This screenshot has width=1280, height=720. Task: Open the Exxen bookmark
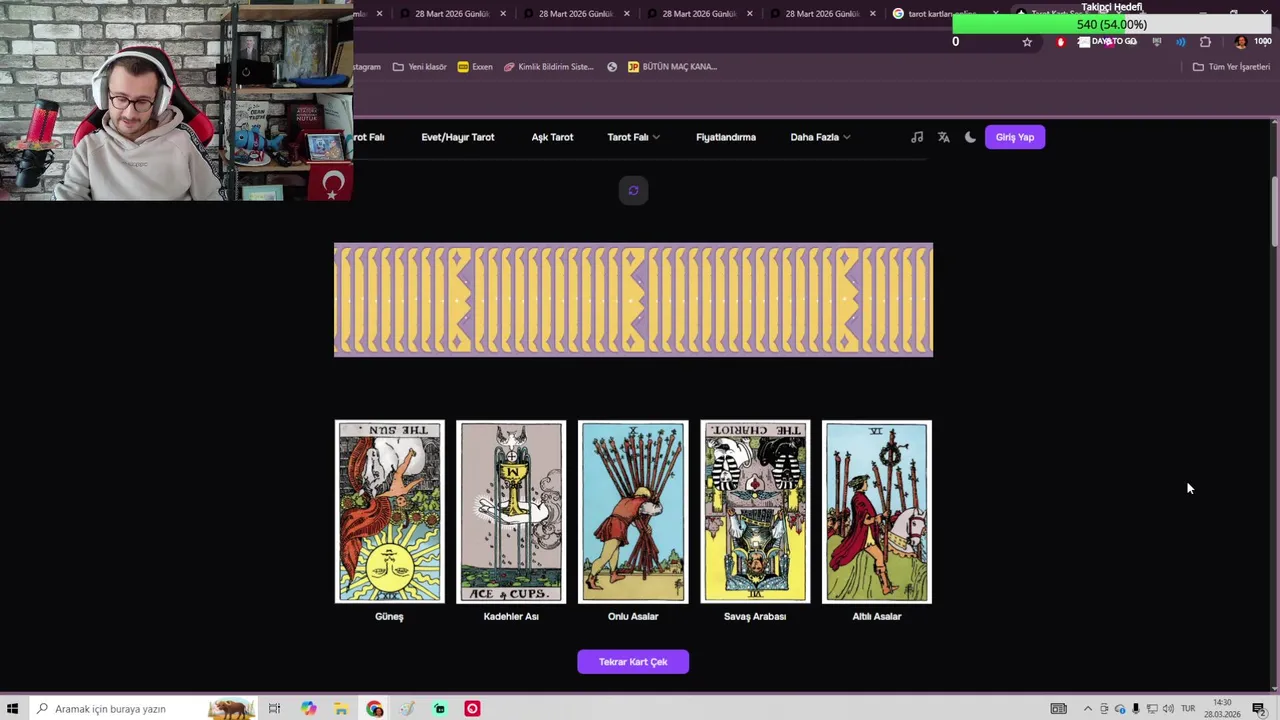tap(475, 67)
